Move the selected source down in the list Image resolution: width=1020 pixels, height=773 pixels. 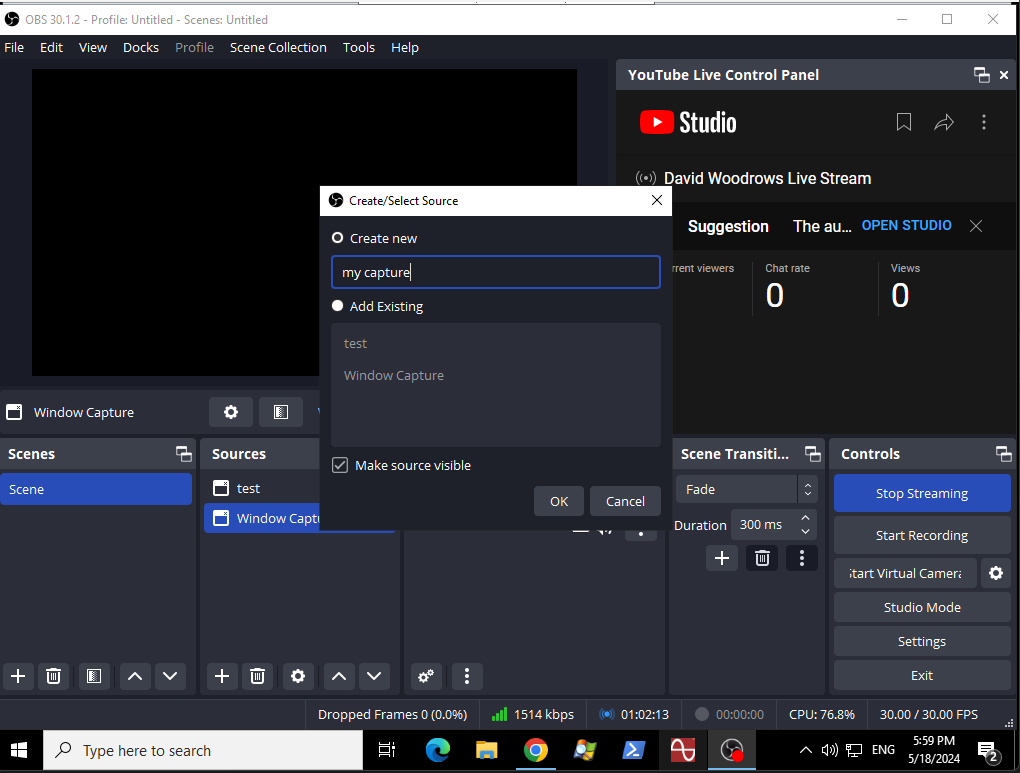(374, 676)
